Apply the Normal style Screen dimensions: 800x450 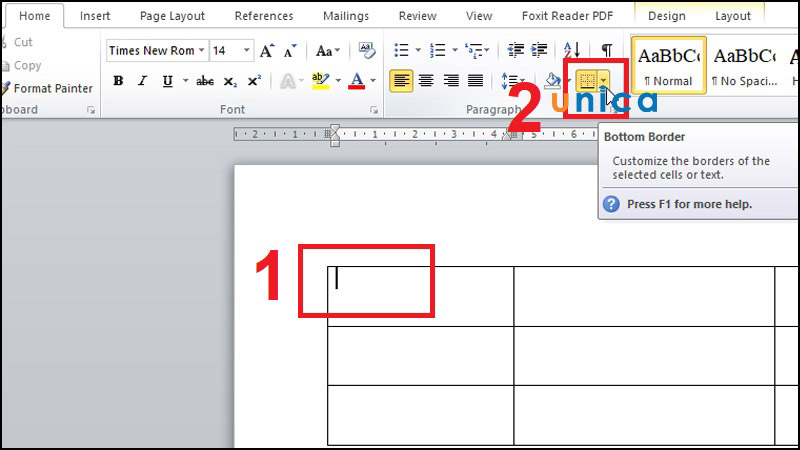tap(668, 65)
